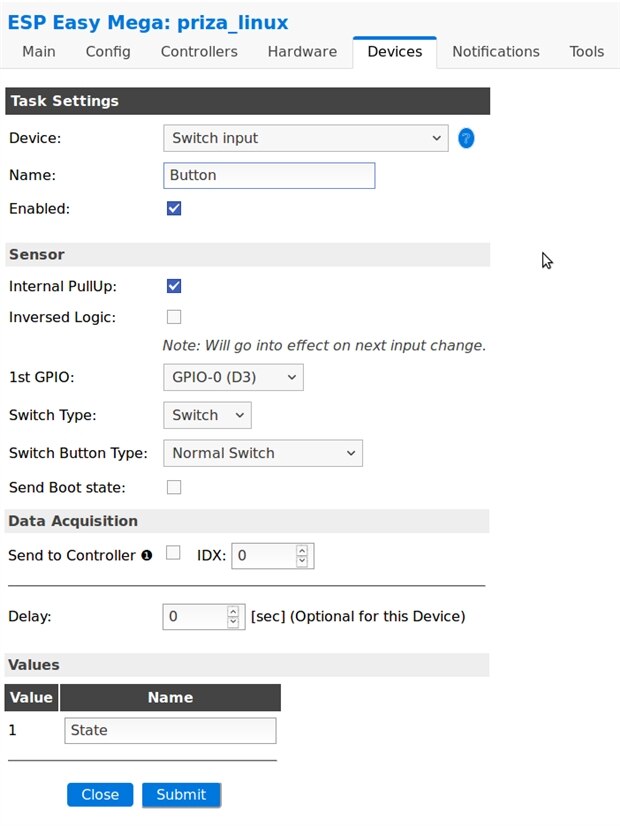Increment the IDX value with up arrow

coord(302,550)
